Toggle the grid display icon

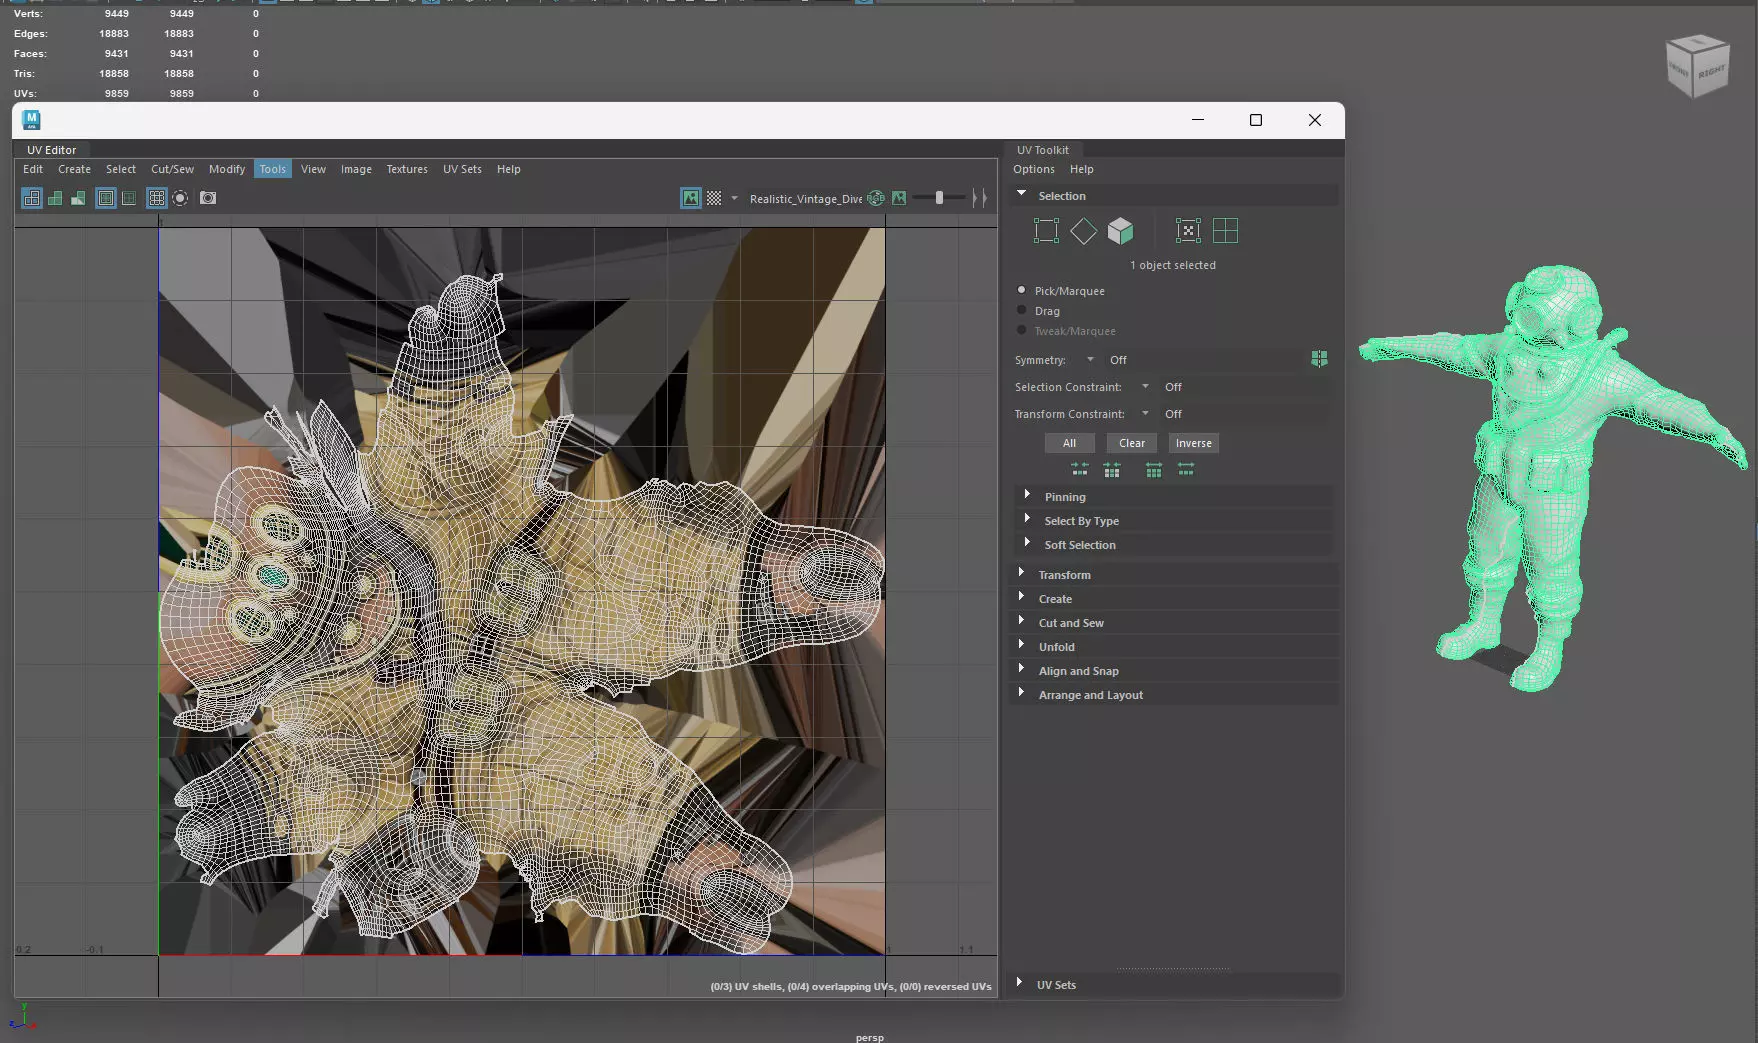click(x=157, y=198)
